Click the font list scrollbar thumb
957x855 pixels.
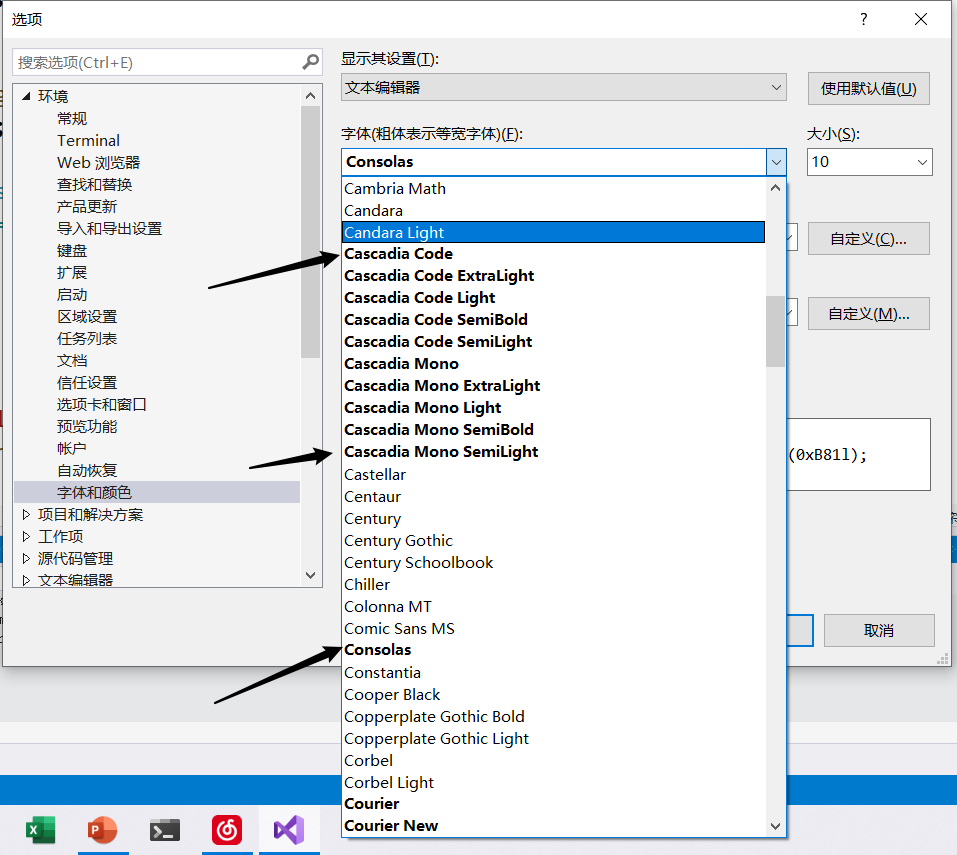click(775, 331)
